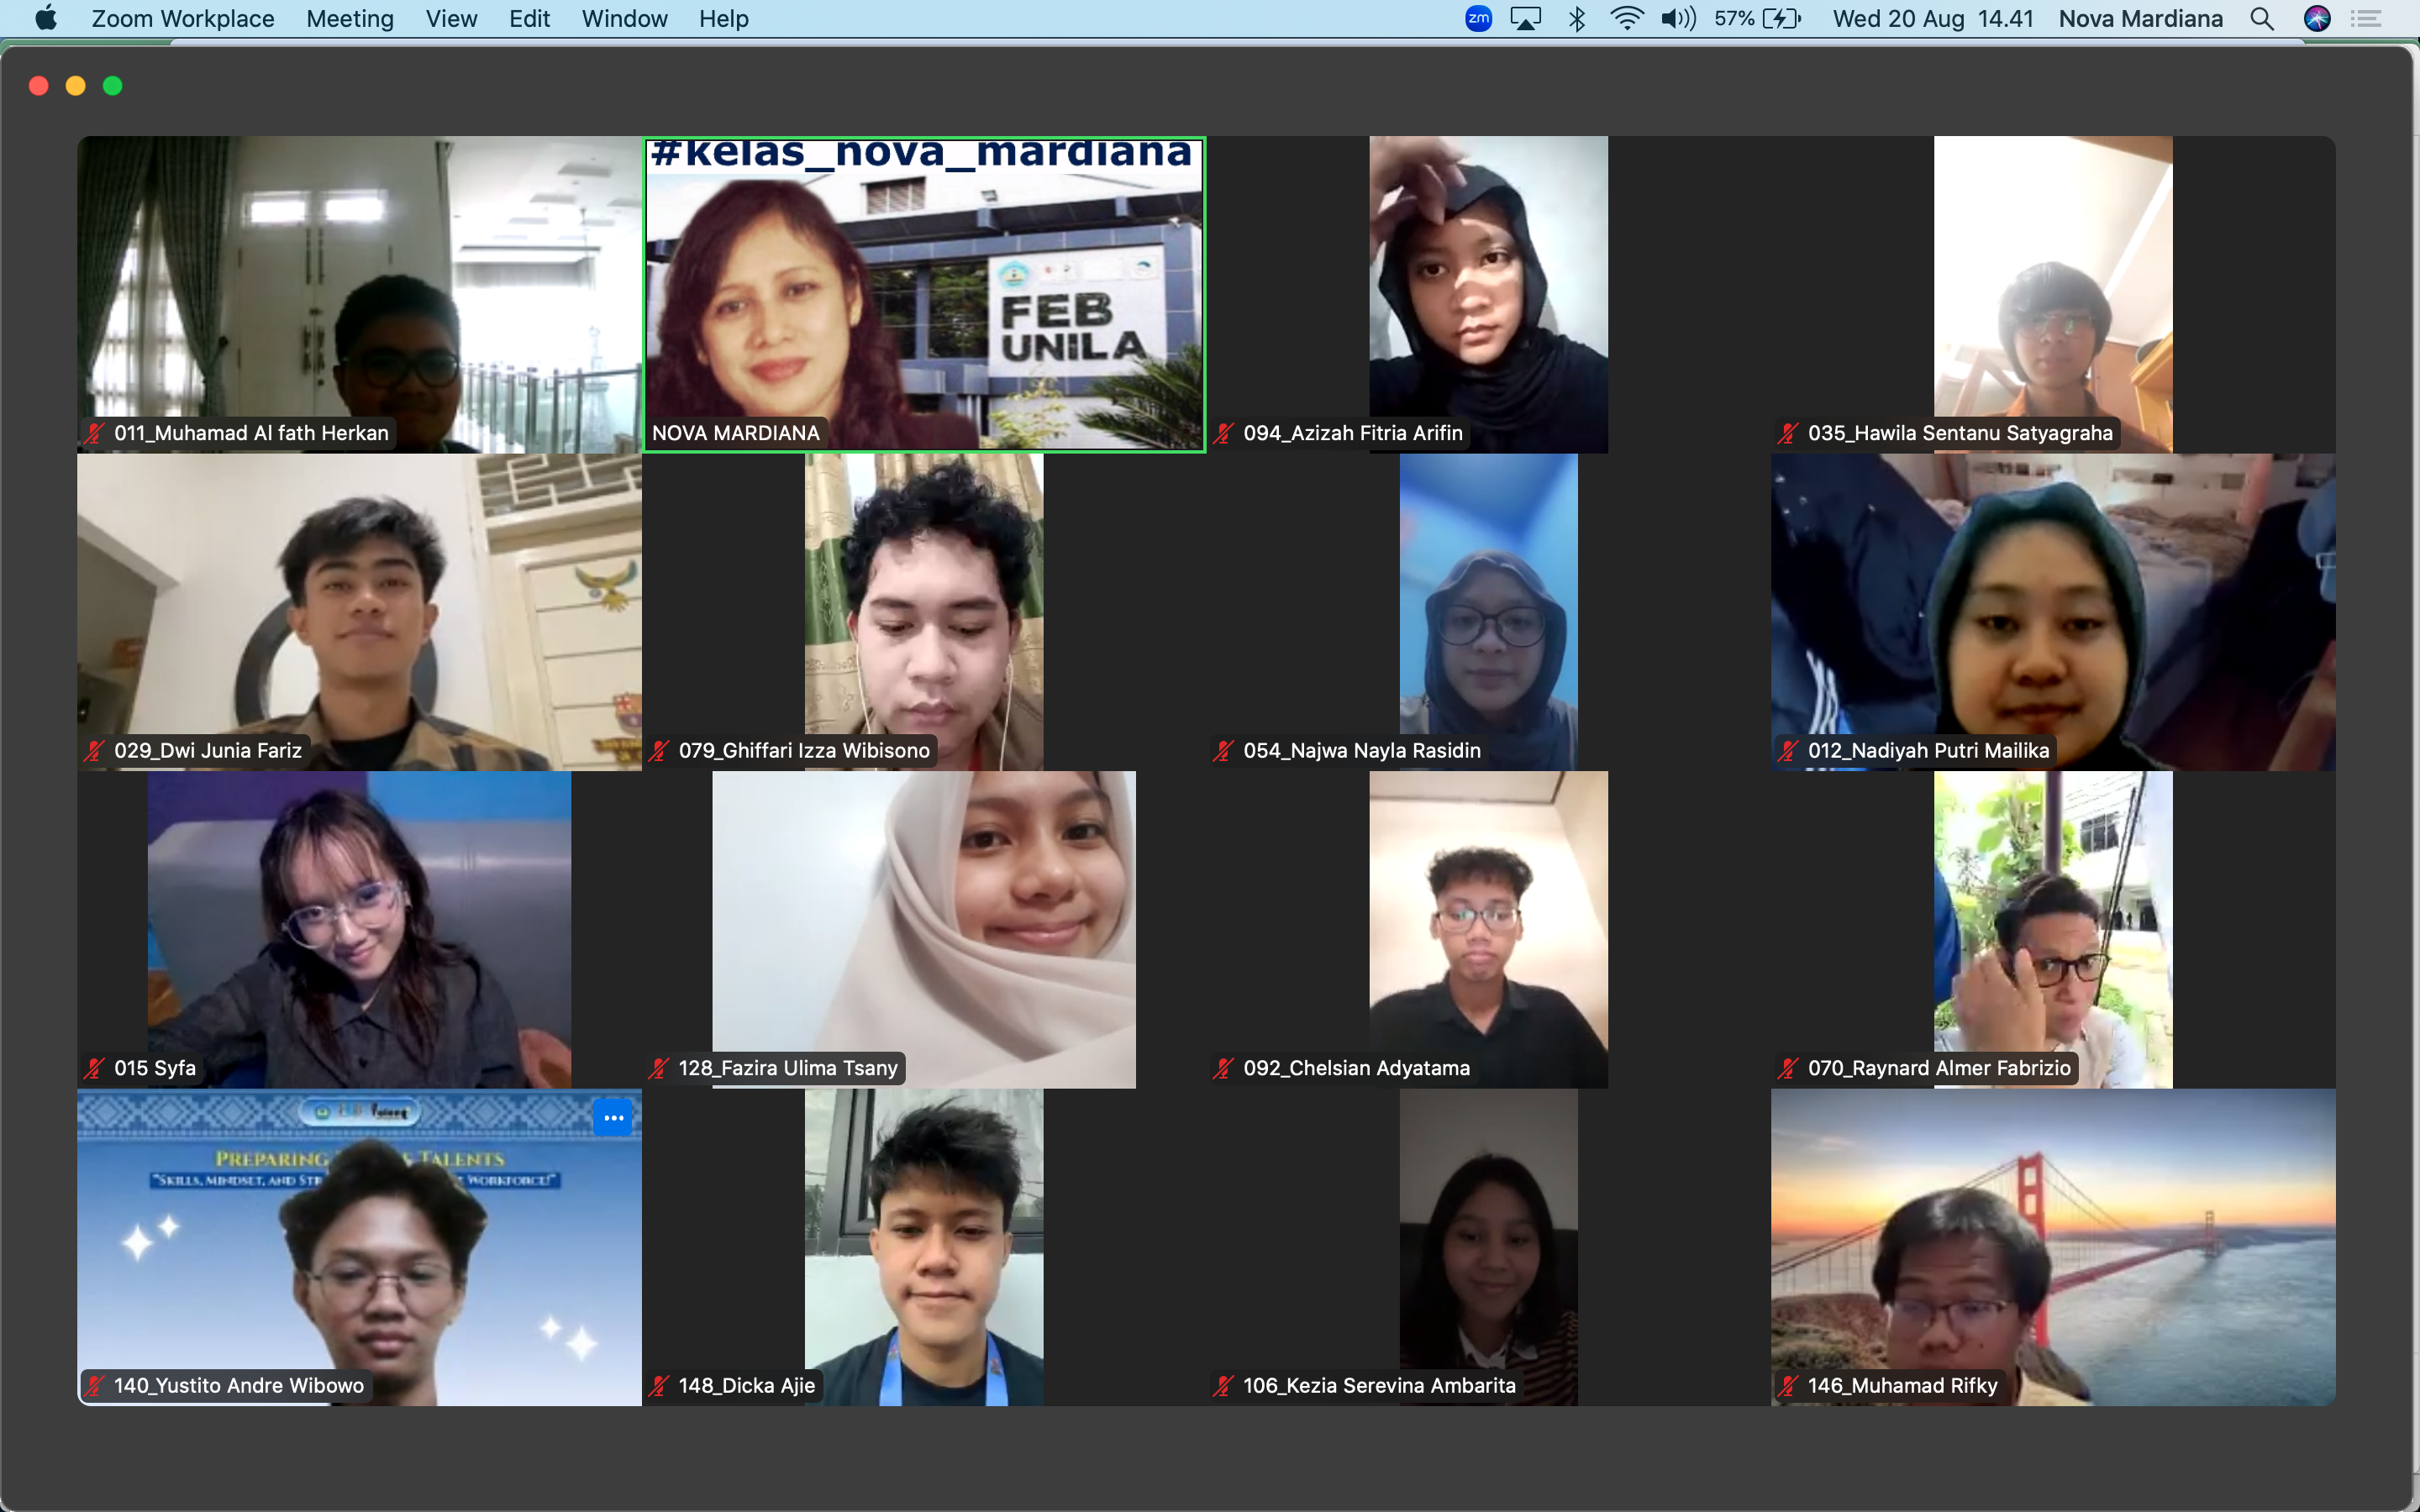2420x1512 pixels.
Task: Open the View menu
Action: point(451,19)
